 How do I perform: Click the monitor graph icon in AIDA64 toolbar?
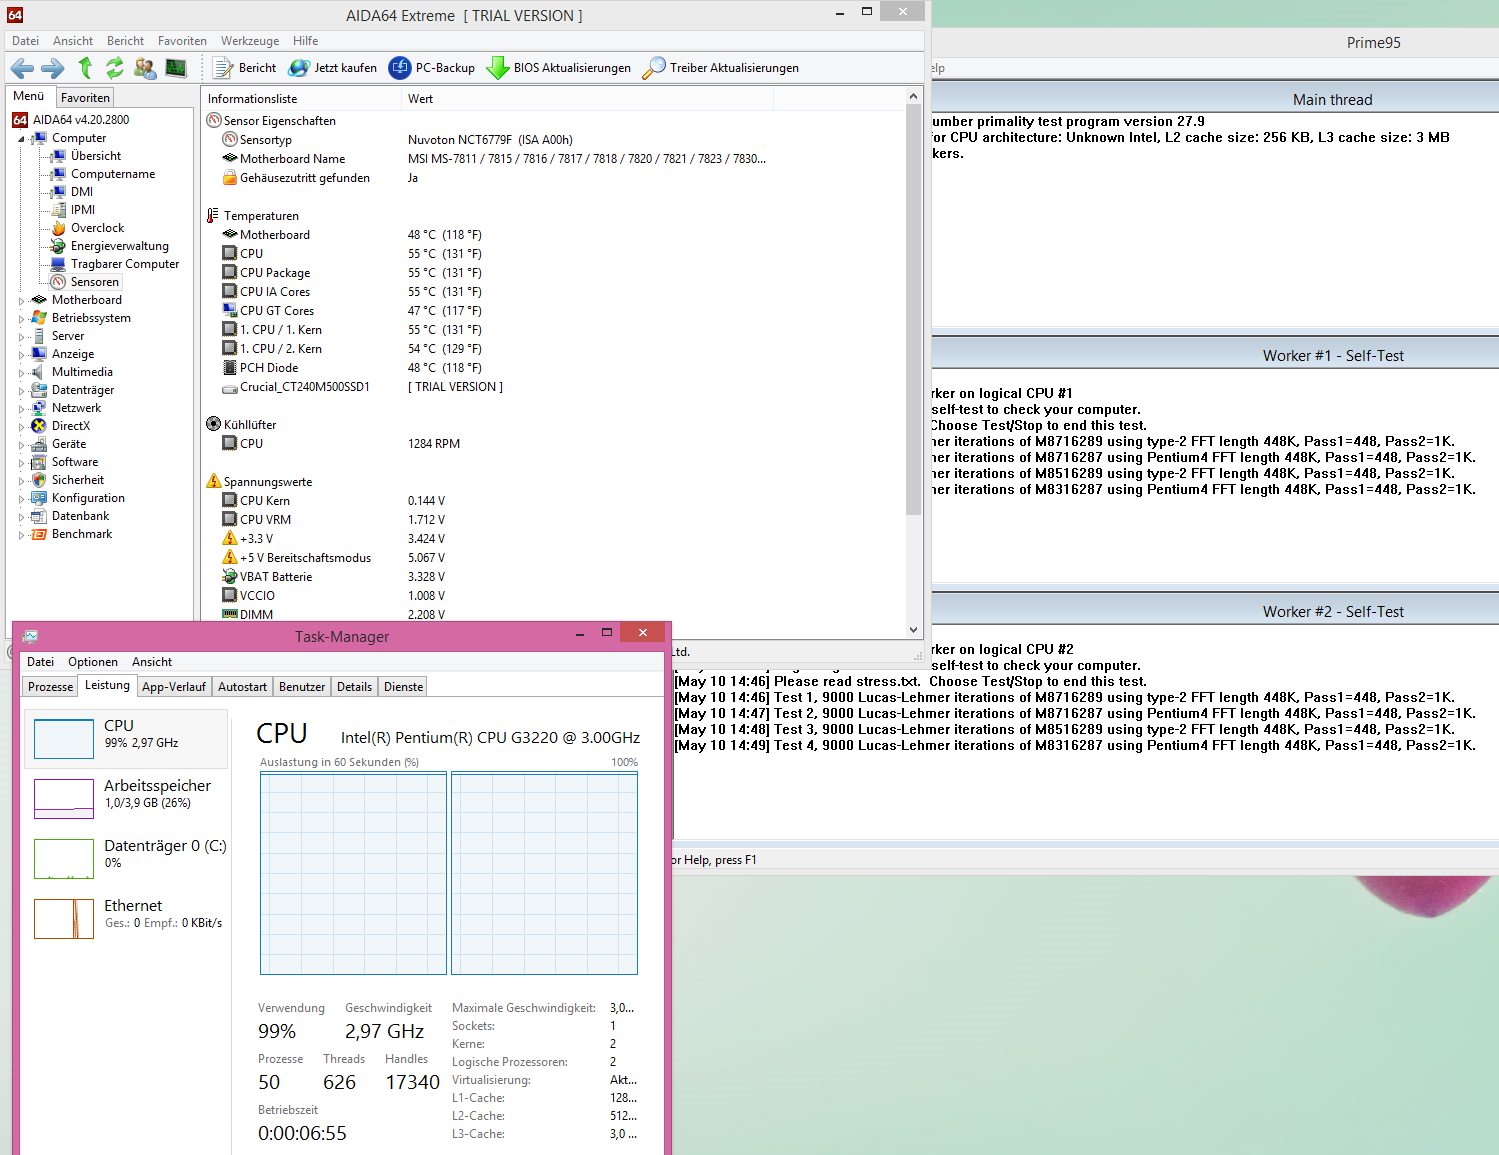tap(176, 68)
